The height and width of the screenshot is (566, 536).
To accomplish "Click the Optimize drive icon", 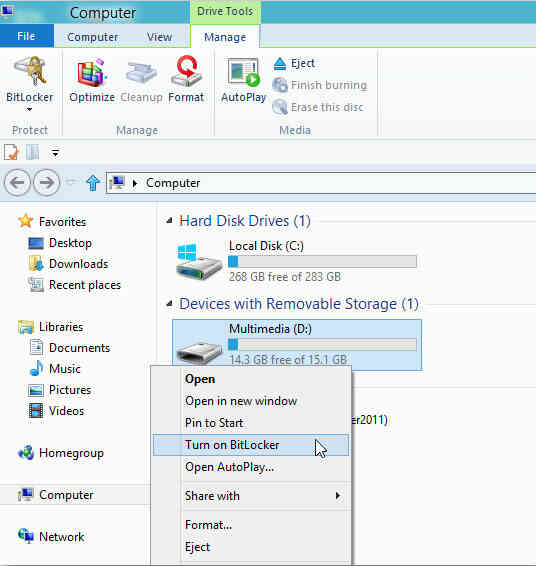I will pos(92,72).
